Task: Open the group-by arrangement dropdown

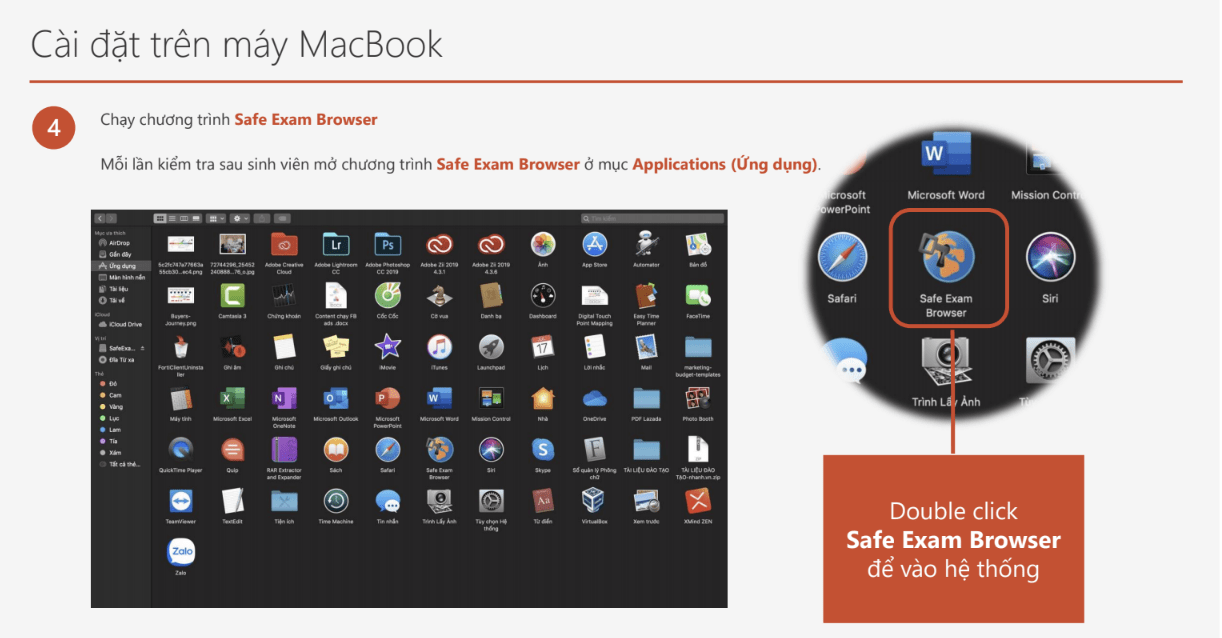Action: (215, 217)
